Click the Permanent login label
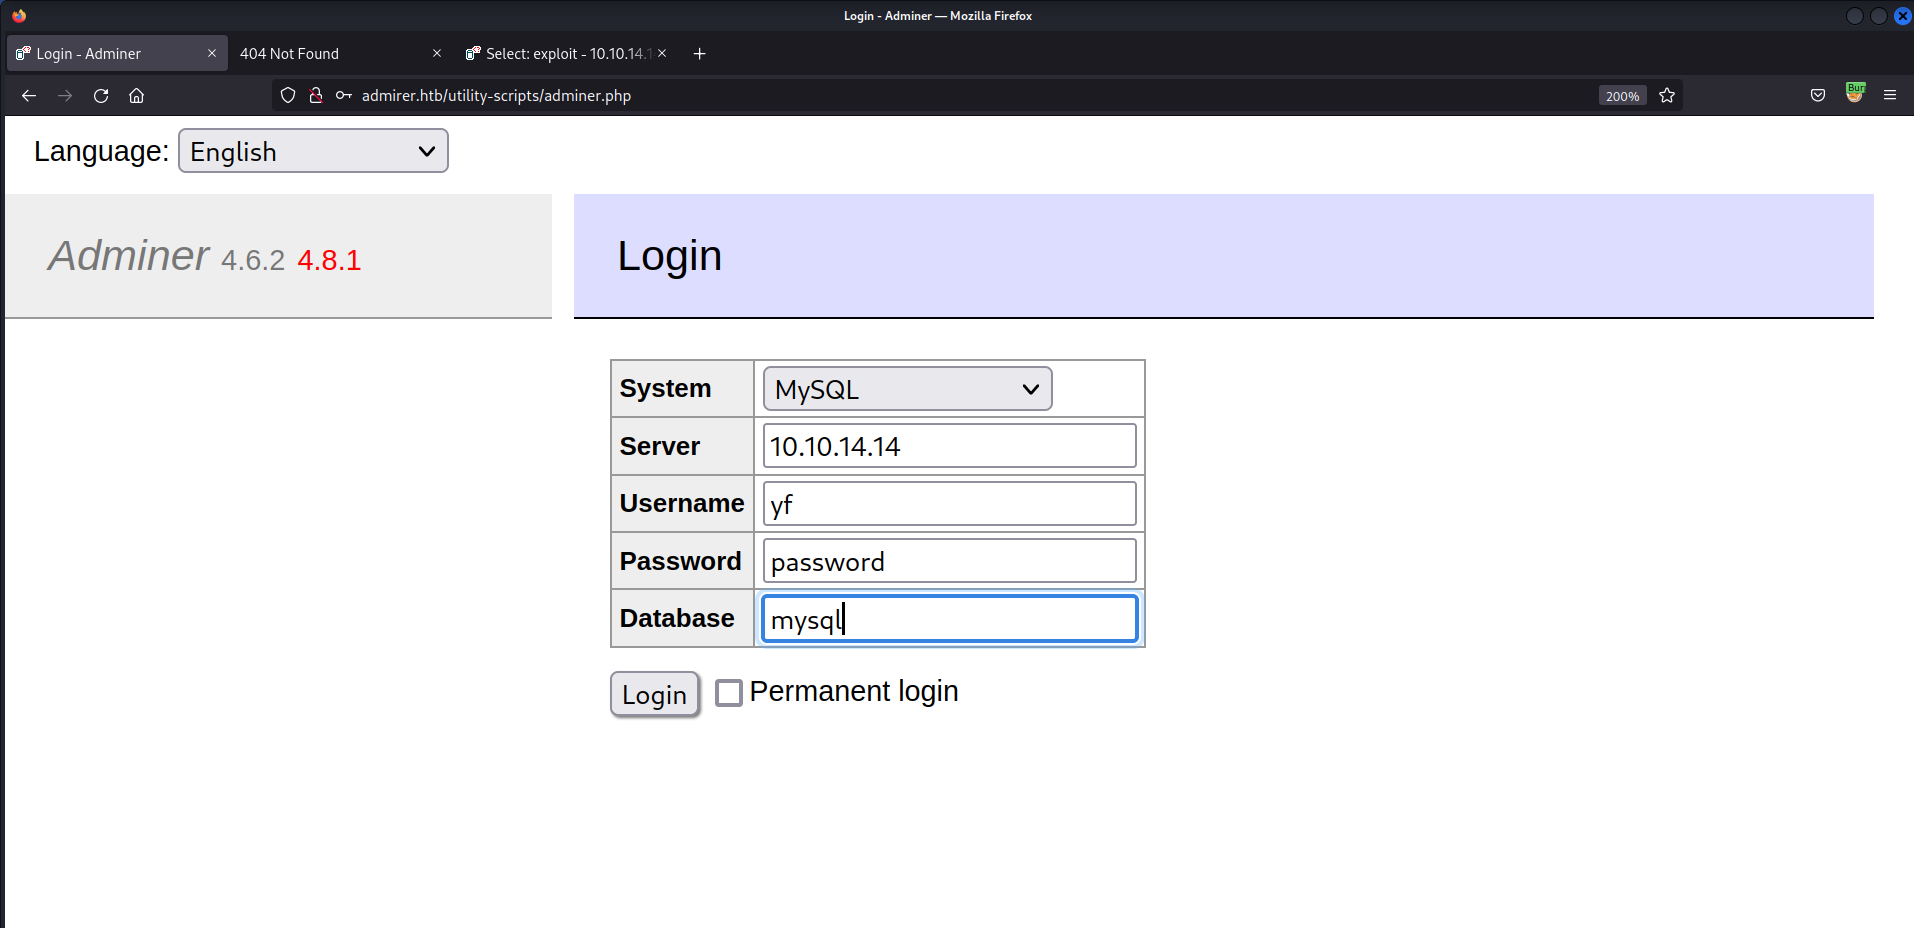 [x=854, y=692]
